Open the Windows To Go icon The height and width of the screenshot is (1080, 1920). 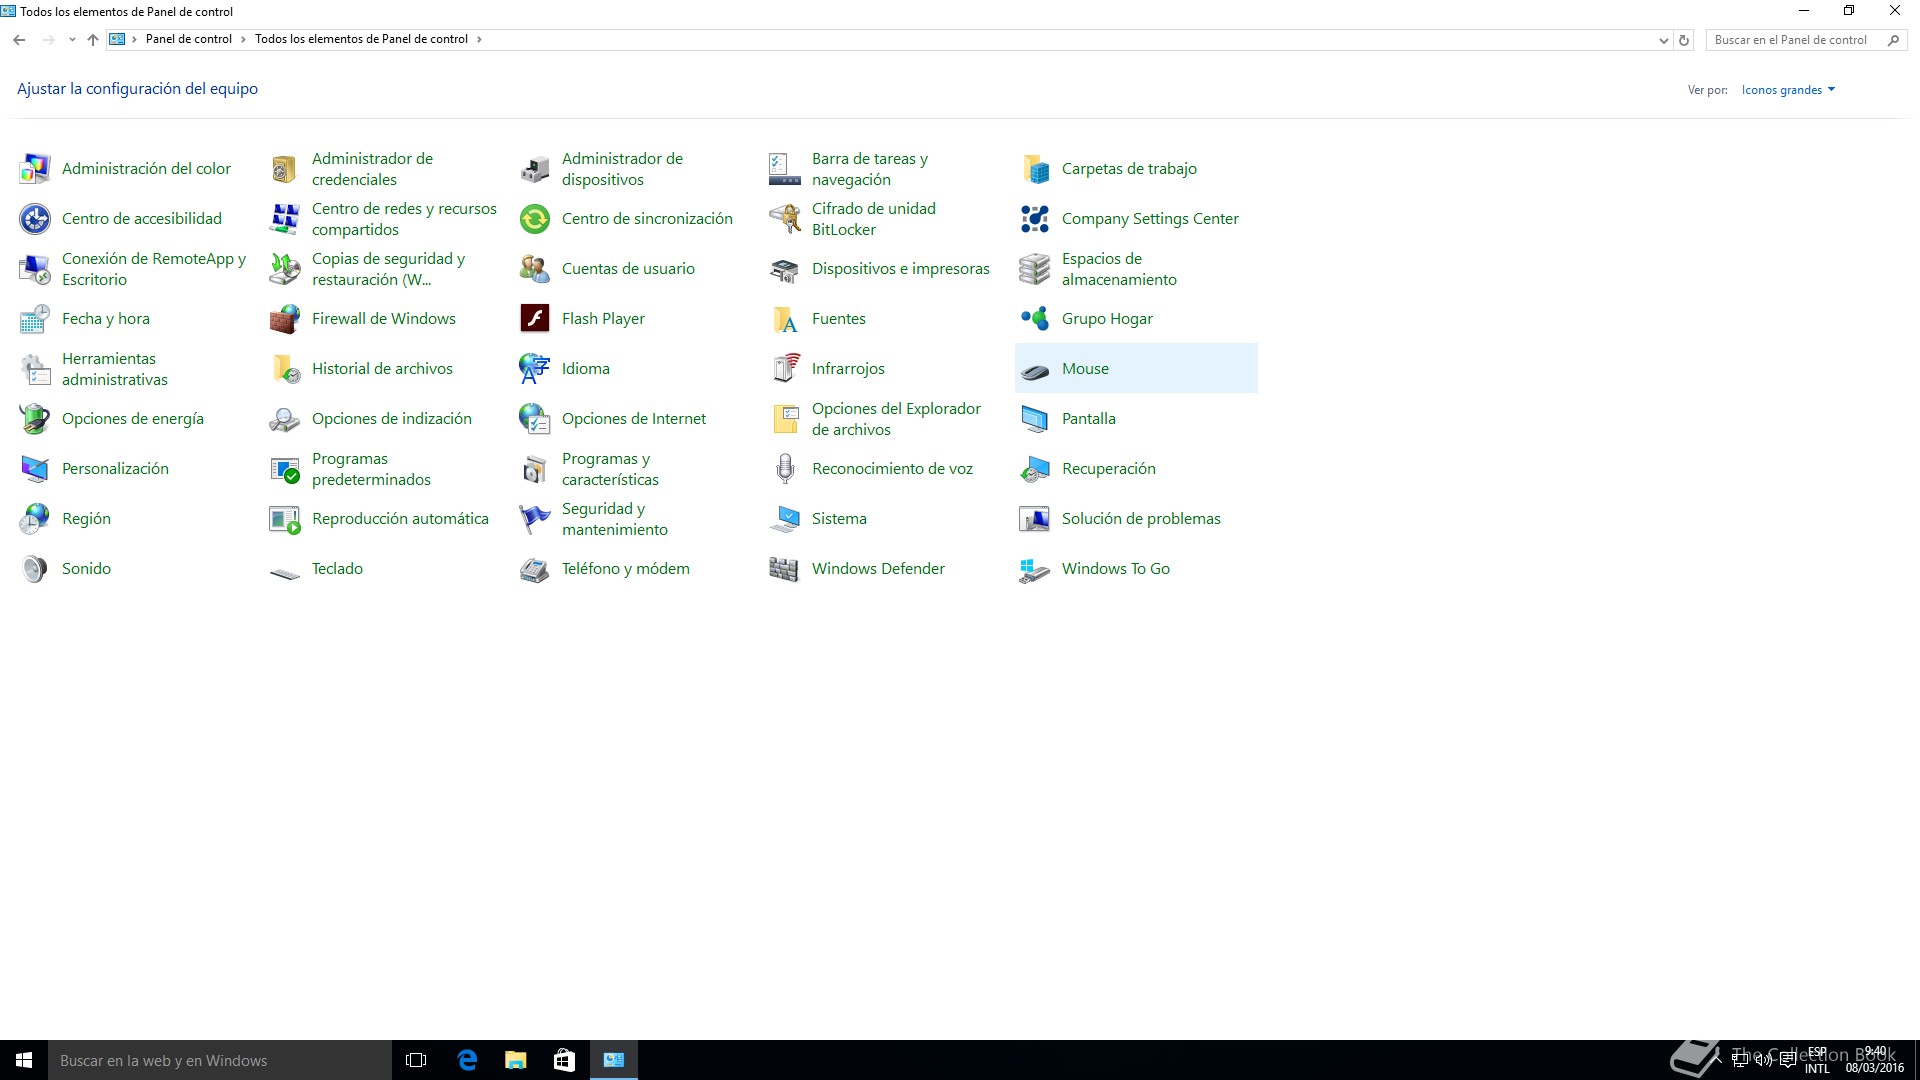point(1035,569)
